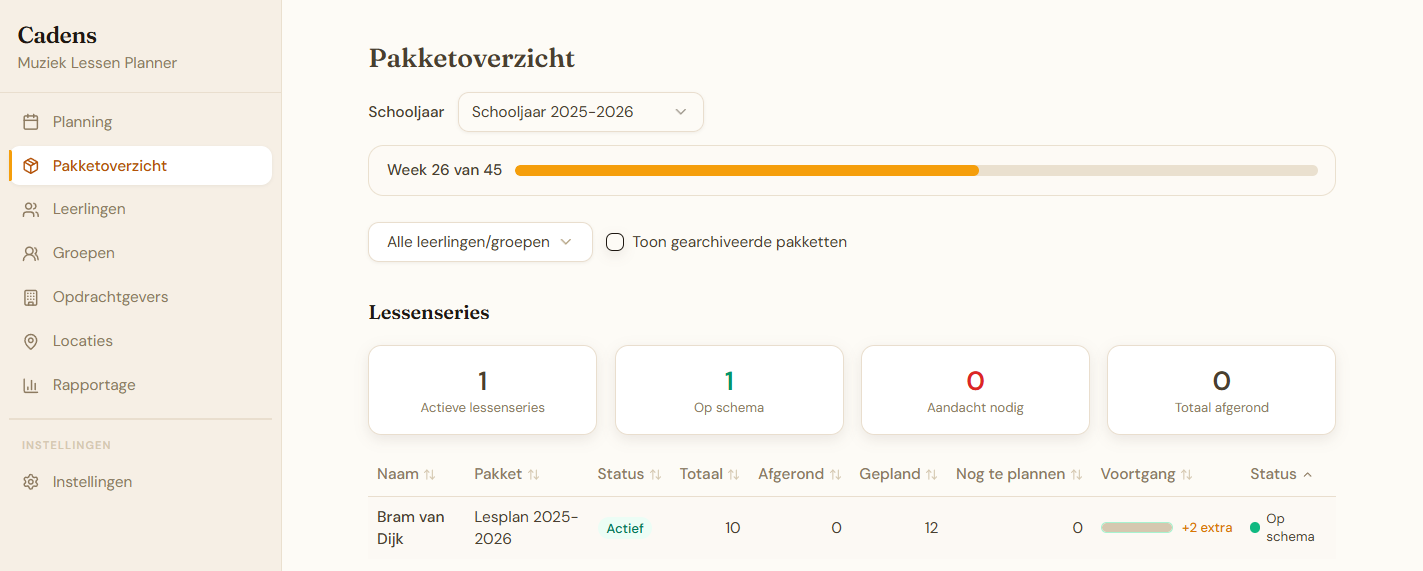This screenshot has width=1423, height=571.
Task: Click the Actief status badge
Action: 625,528
